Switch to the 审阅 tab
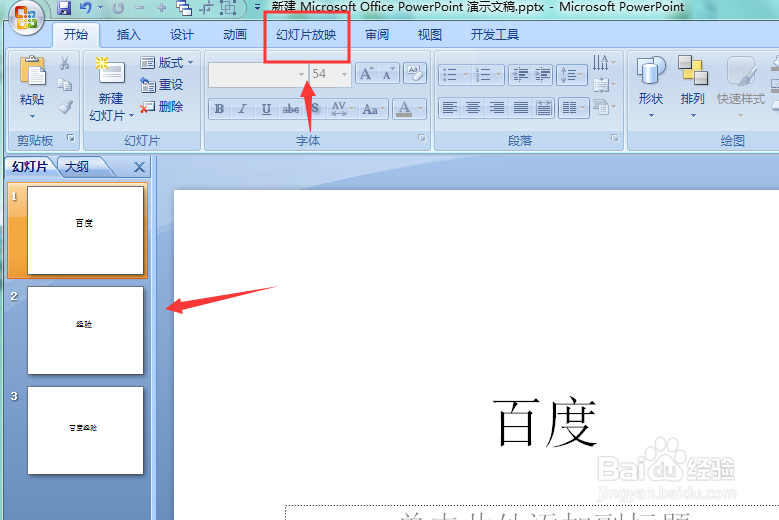The width and height of the screenshot is (779, 520). 377,35
